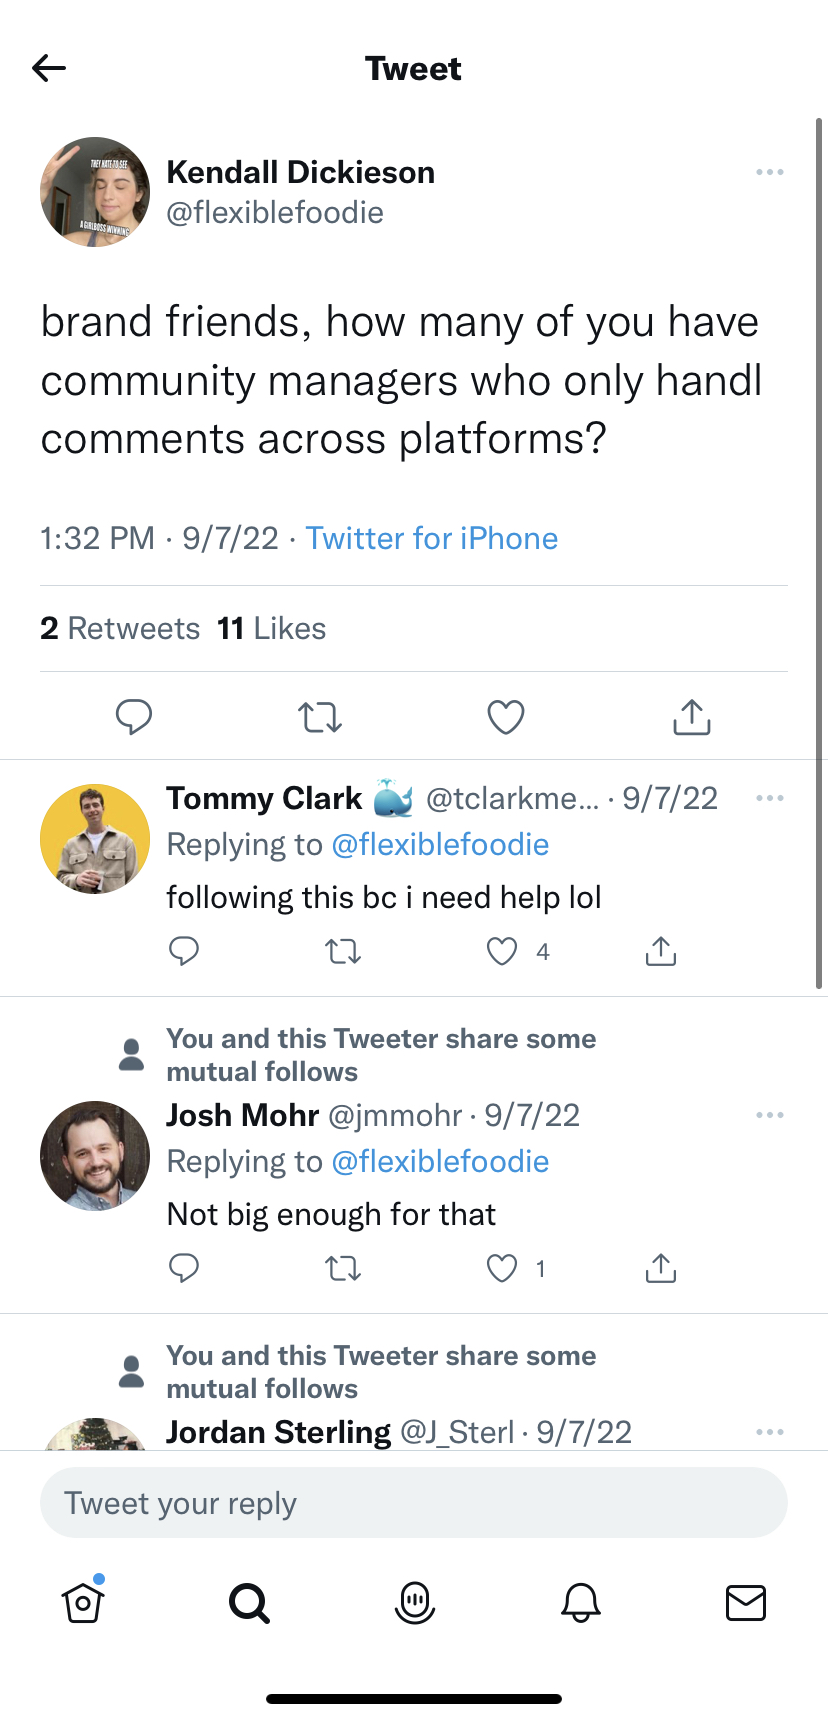Image resolution: width=828 pixels, height=1720 pixels.
Task: Go to the Home tab
Action: 83,1602
